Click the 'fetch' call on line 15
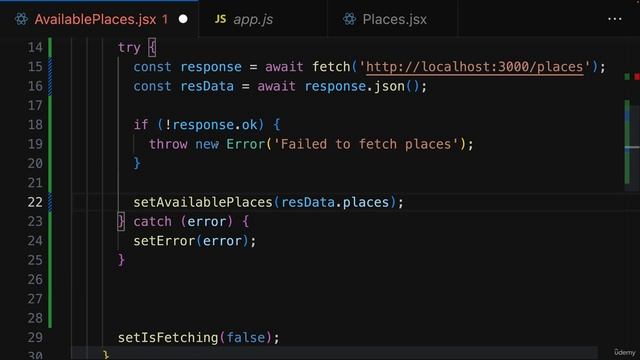Viewport: 640px width, 360px height. tap(331, 67)
